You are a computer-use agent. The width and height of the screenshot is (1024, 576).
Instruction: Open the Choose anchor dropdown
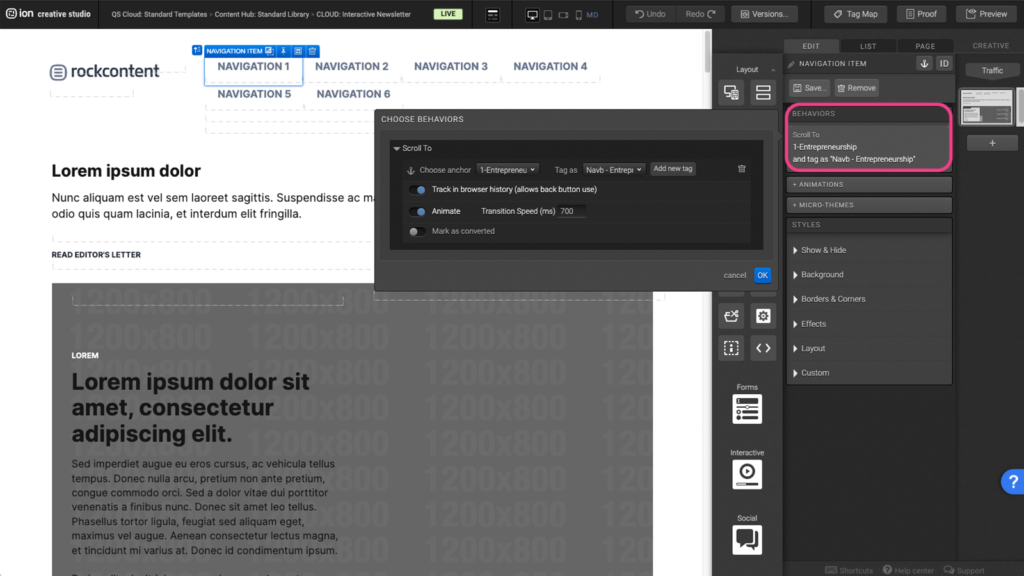pyautogui.click(x=507, y=170)
